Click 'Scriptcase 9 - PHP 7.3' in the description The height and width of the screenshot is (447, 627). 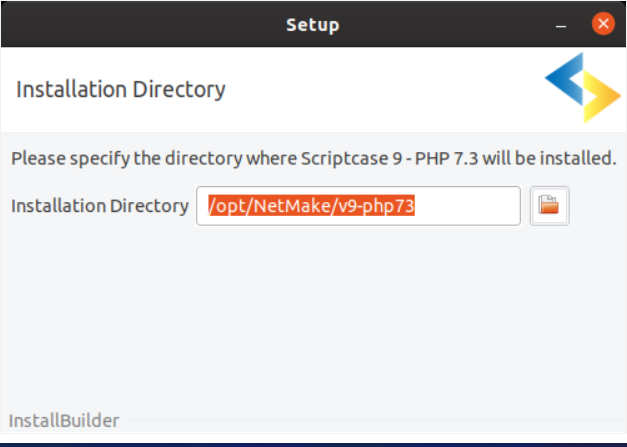tap(389, 159)
